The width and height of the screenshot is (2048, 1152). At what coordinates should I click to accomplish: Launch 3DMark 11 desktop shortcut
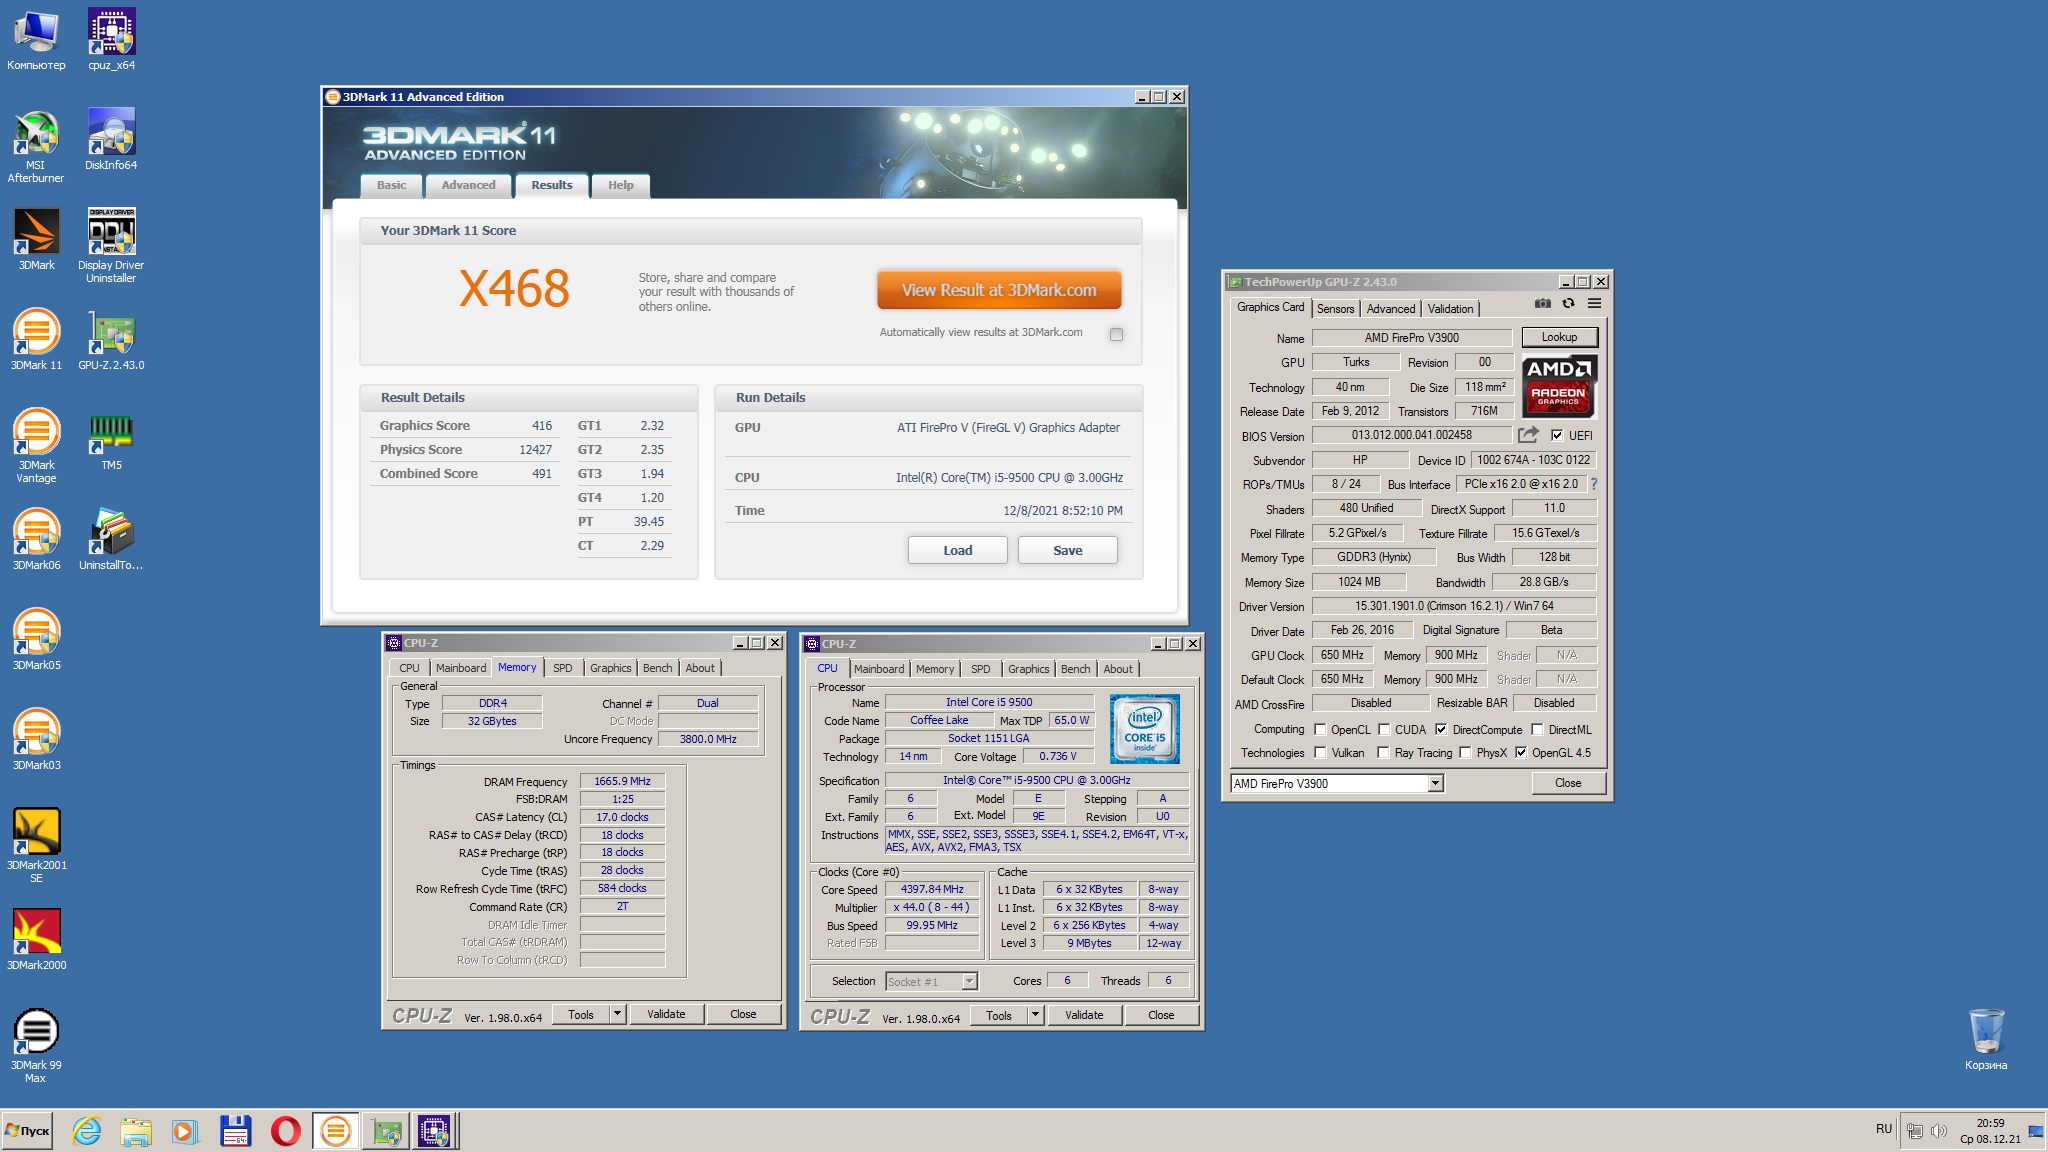pos(36,340)
